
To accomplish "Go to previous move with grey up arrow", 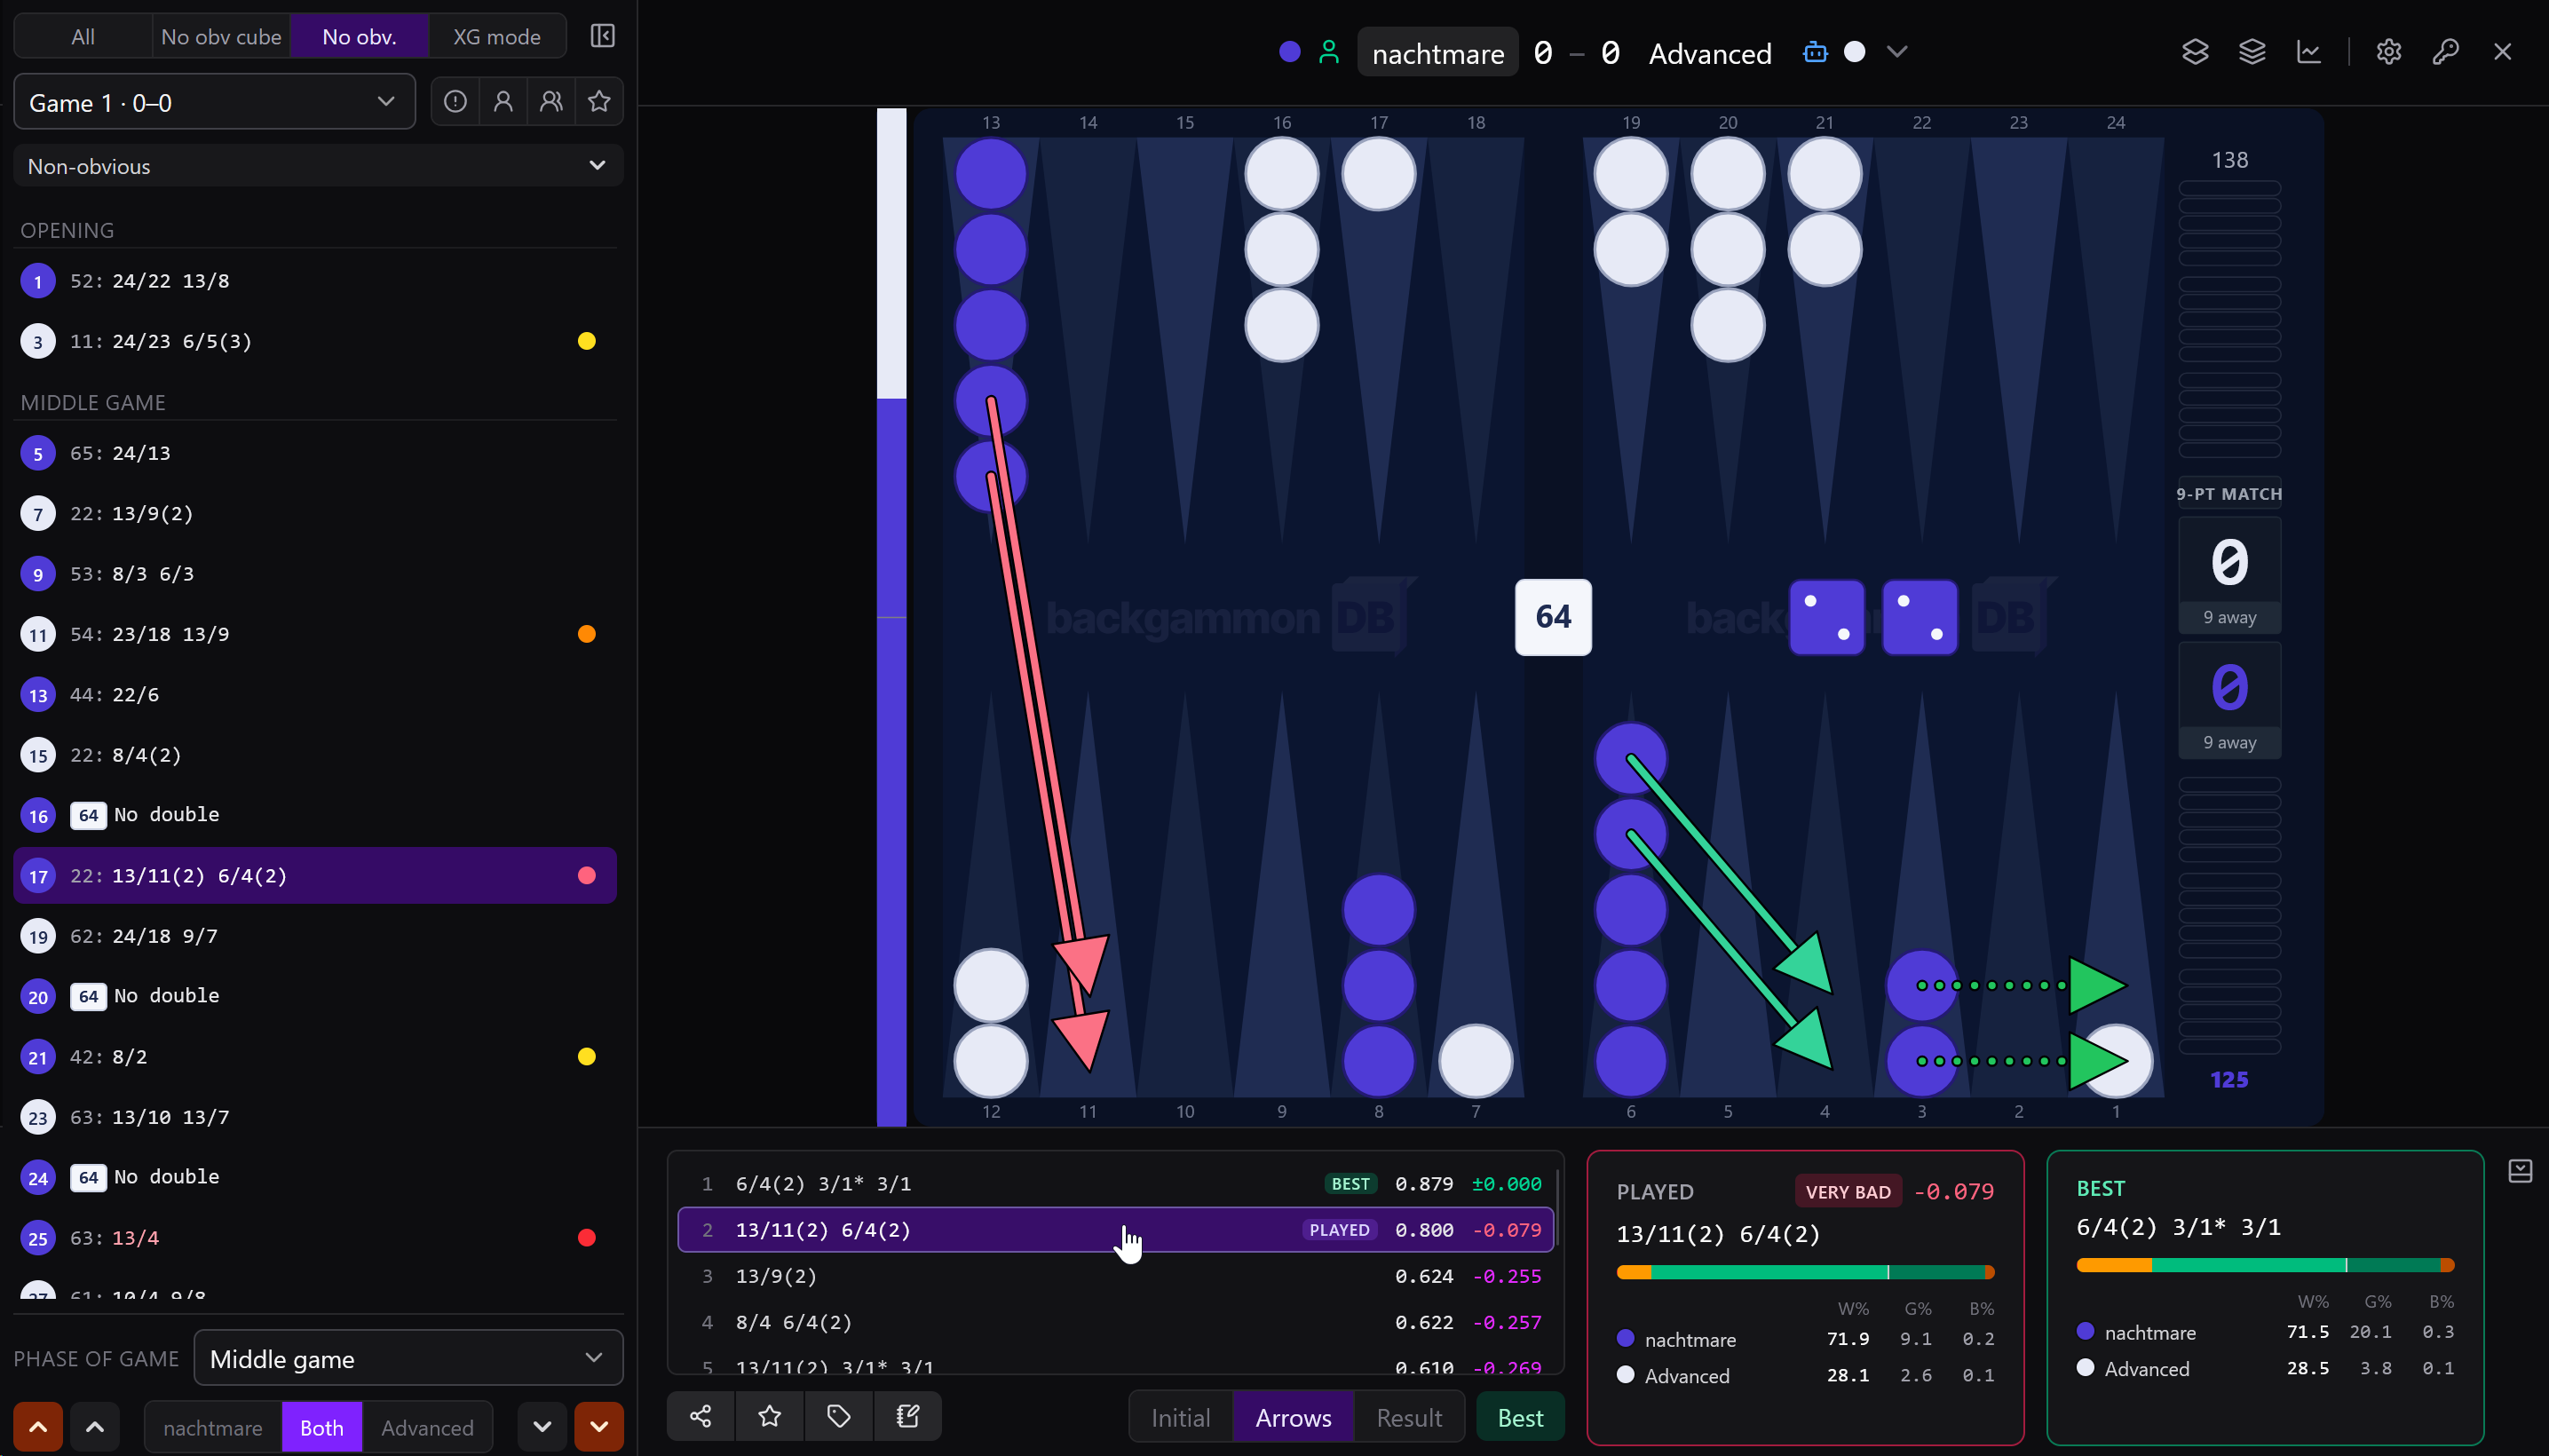I will (x=95, y=1427).
